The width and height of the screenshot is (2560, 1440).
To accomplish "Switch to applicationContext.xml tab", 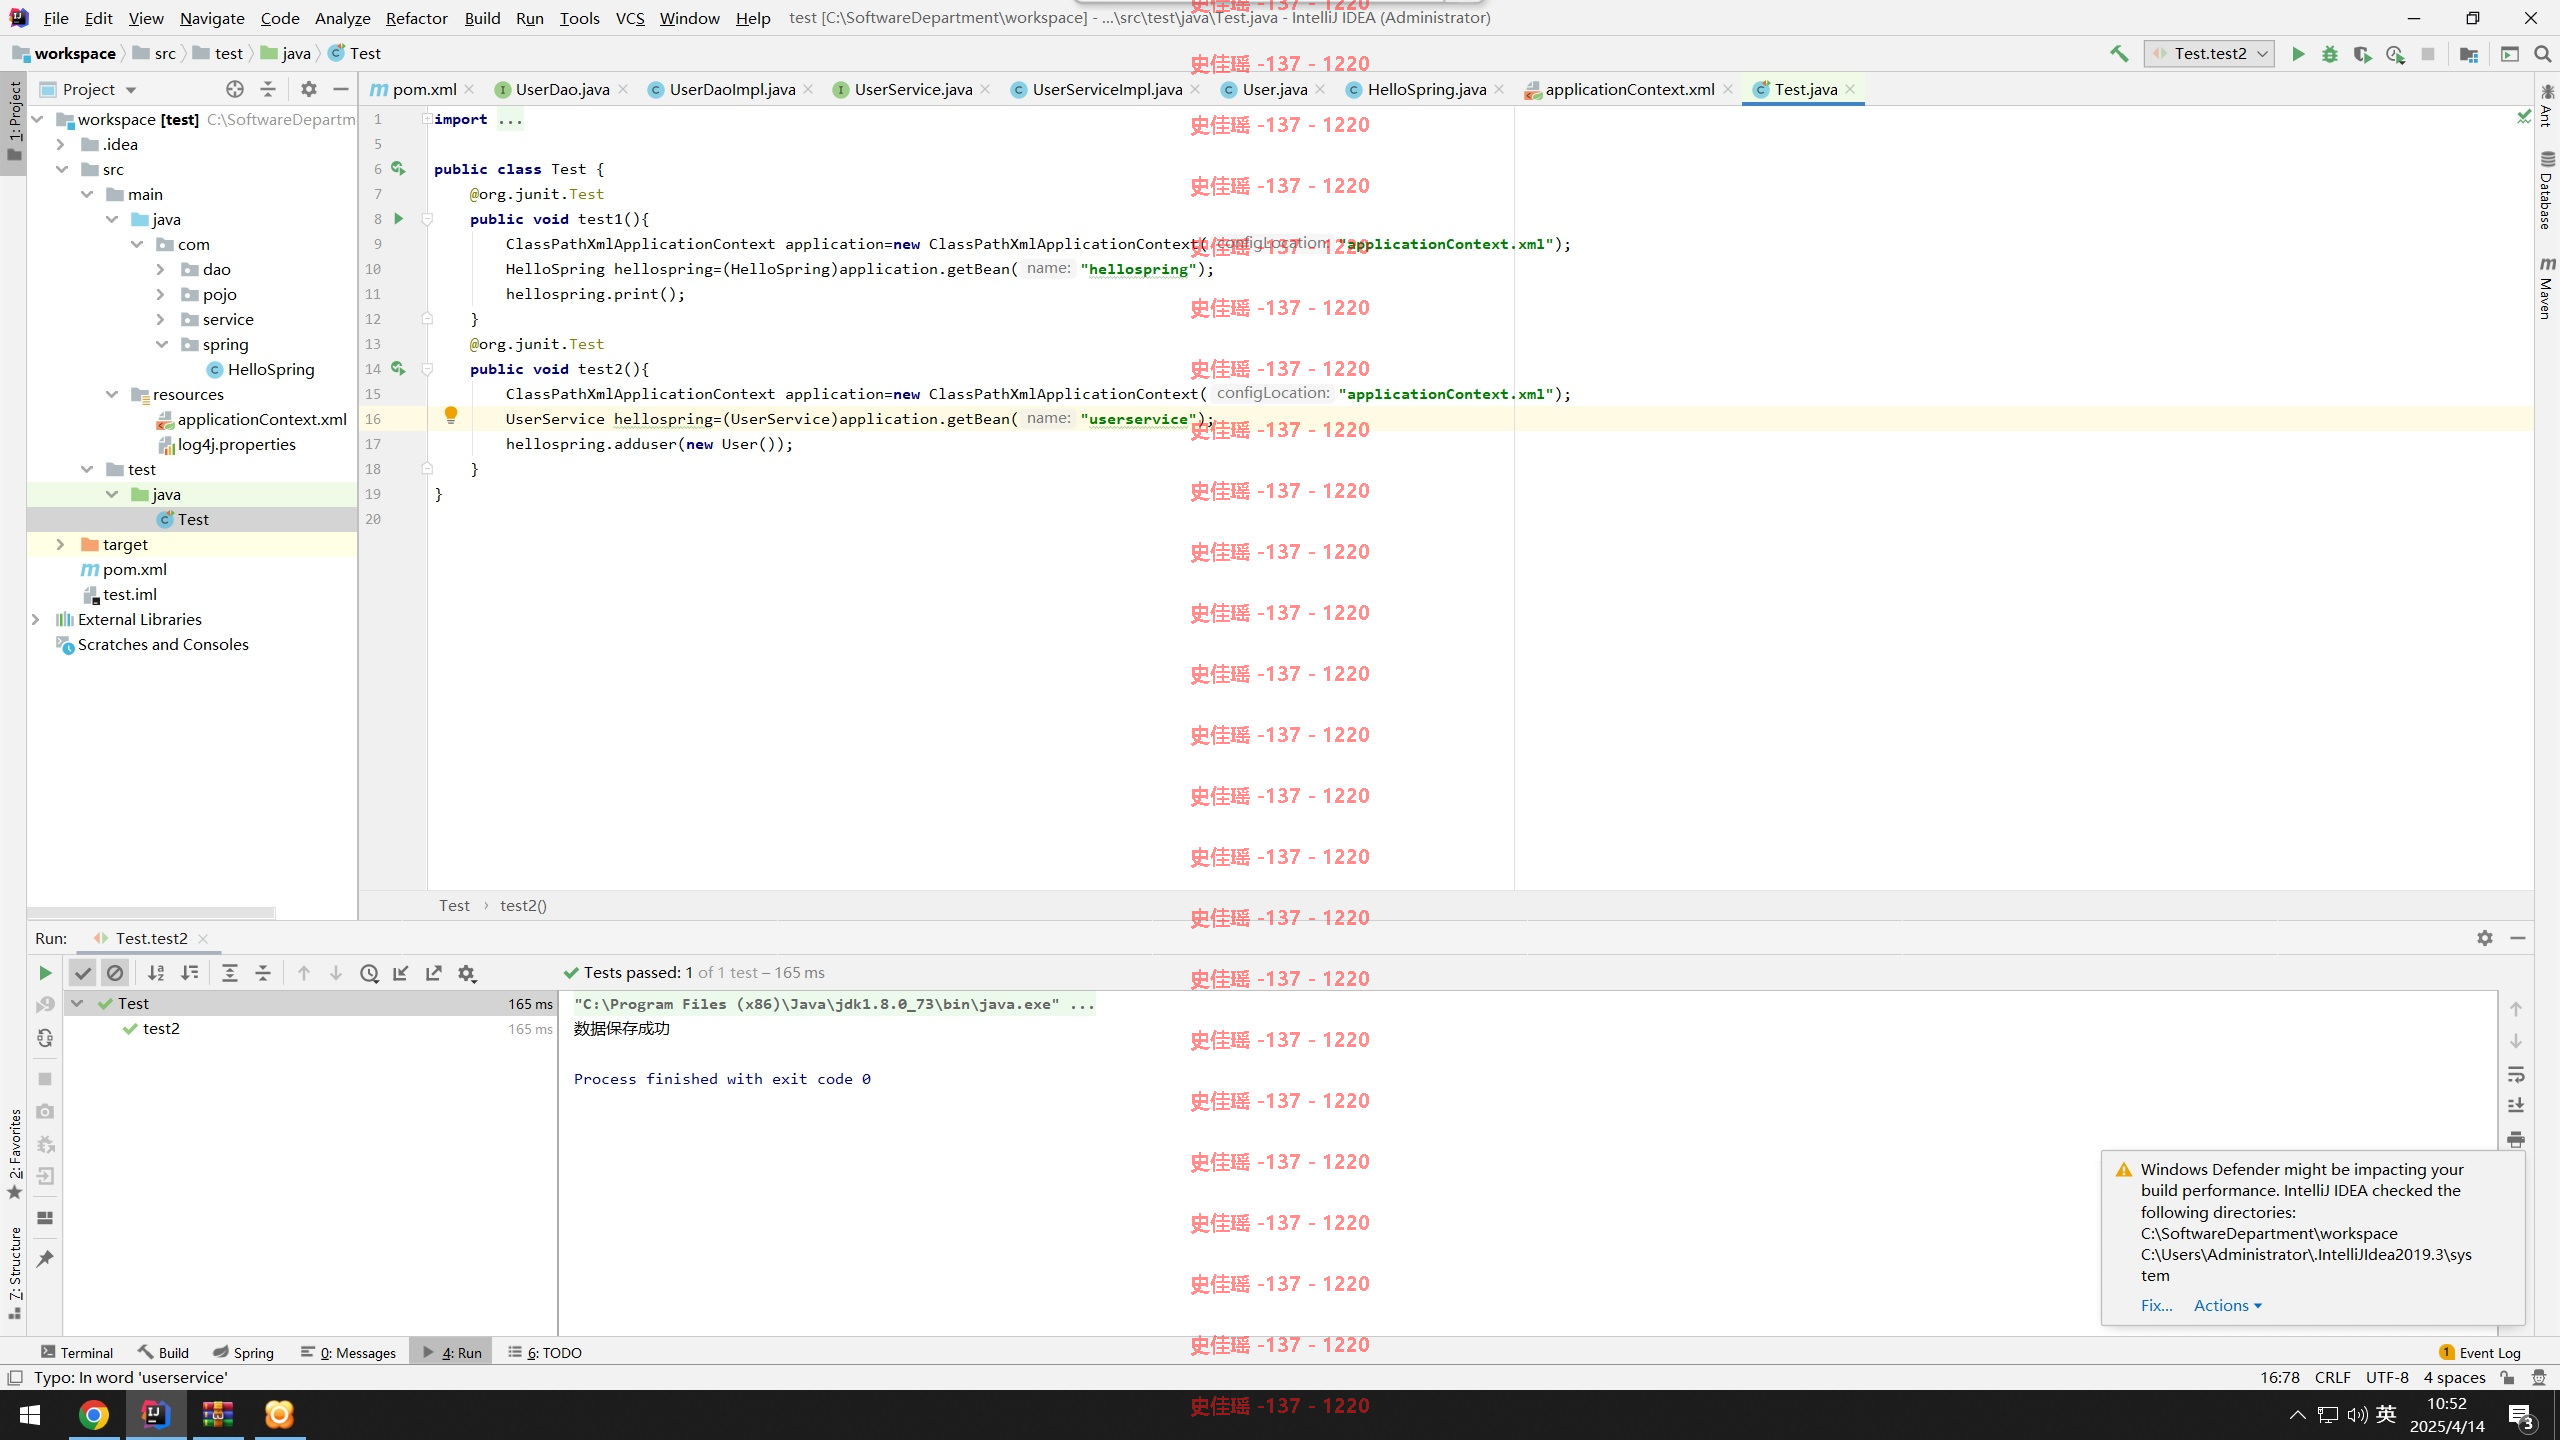I will (1629, 89).
